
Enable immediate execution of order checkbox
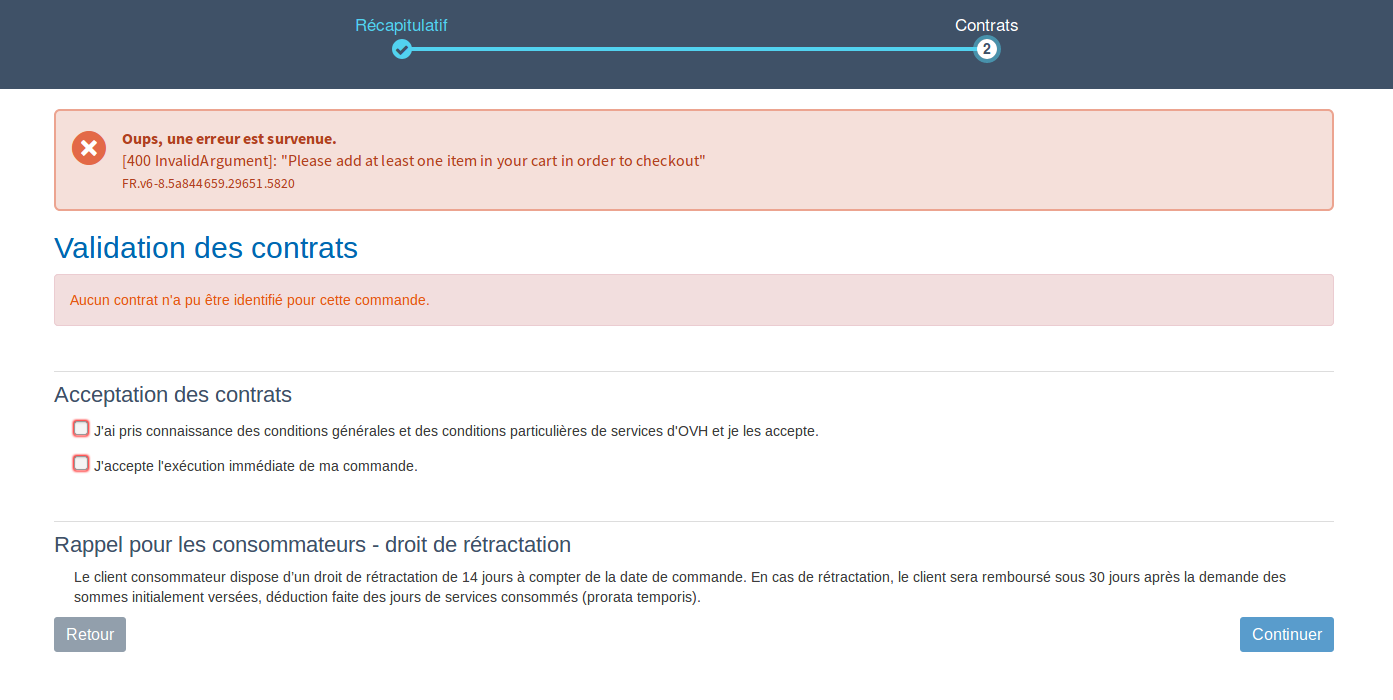[x=81, y=464]
